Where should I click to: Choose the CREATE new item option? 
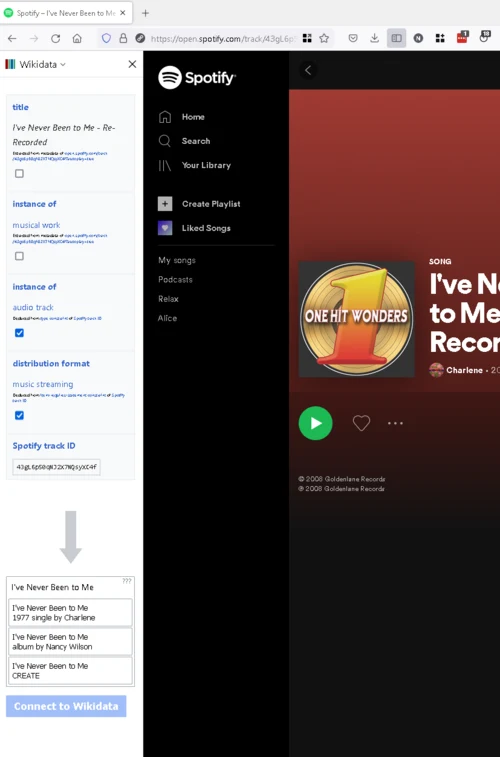point(70,671)
